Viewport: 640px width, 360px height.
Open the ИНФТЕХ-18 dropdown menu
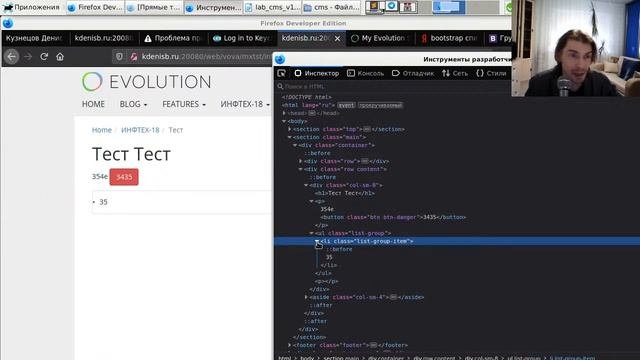(245, 104)
